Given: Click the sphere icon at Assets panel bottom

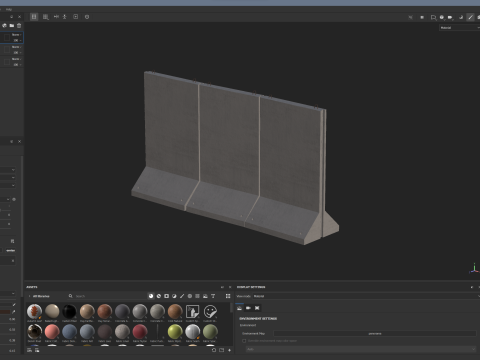Looking at the screenshot, I should pos(214,350).
